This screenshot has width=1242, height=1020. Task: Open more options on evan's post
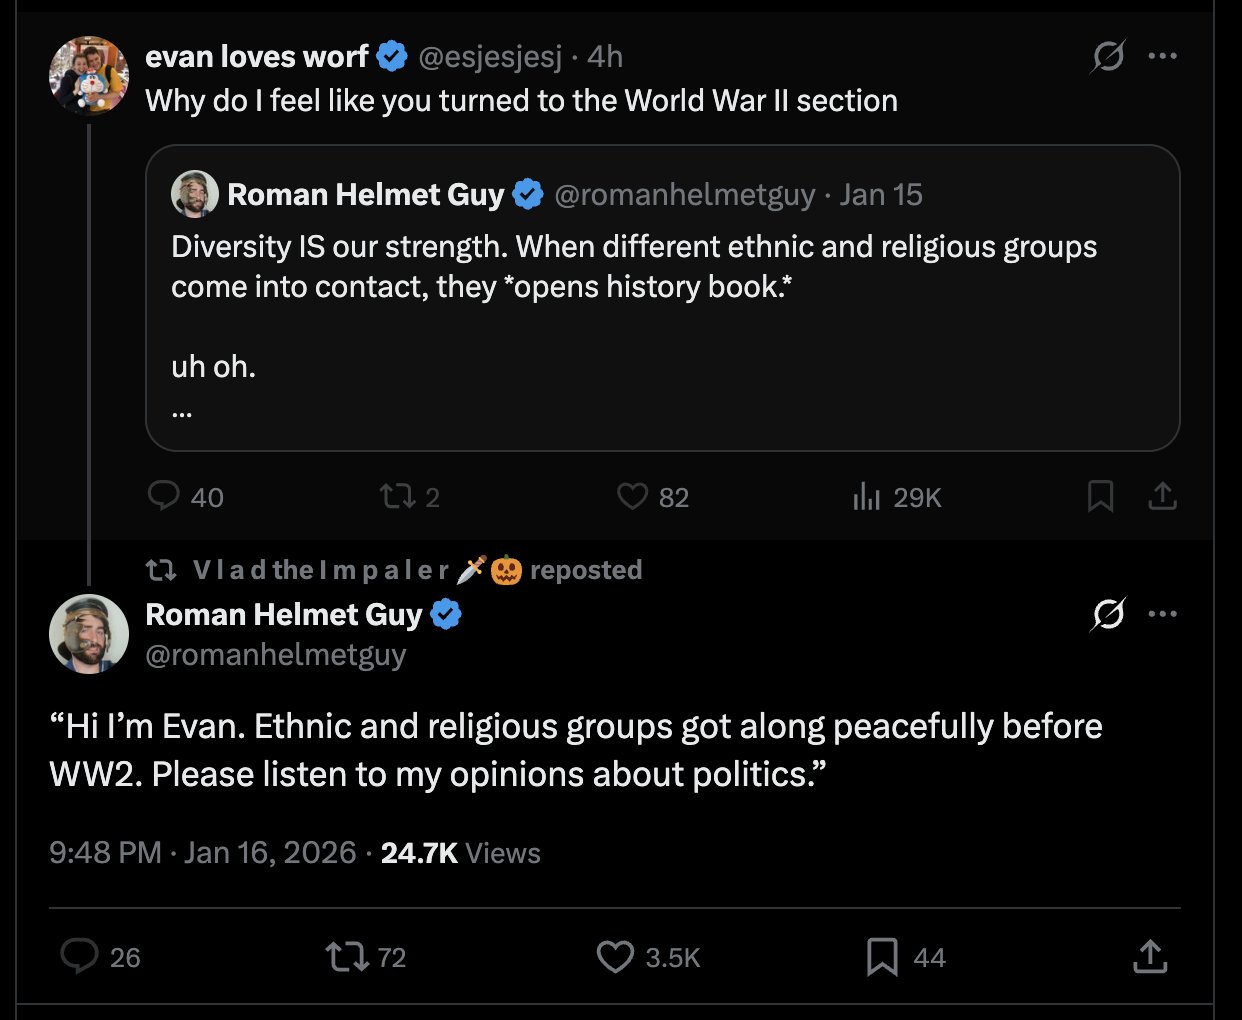point(1162,56)
